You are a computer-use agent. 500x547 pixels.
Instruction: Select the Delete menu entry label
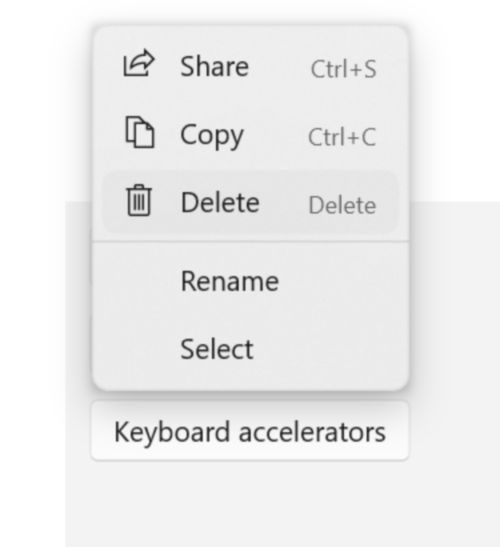pos(220,202)
